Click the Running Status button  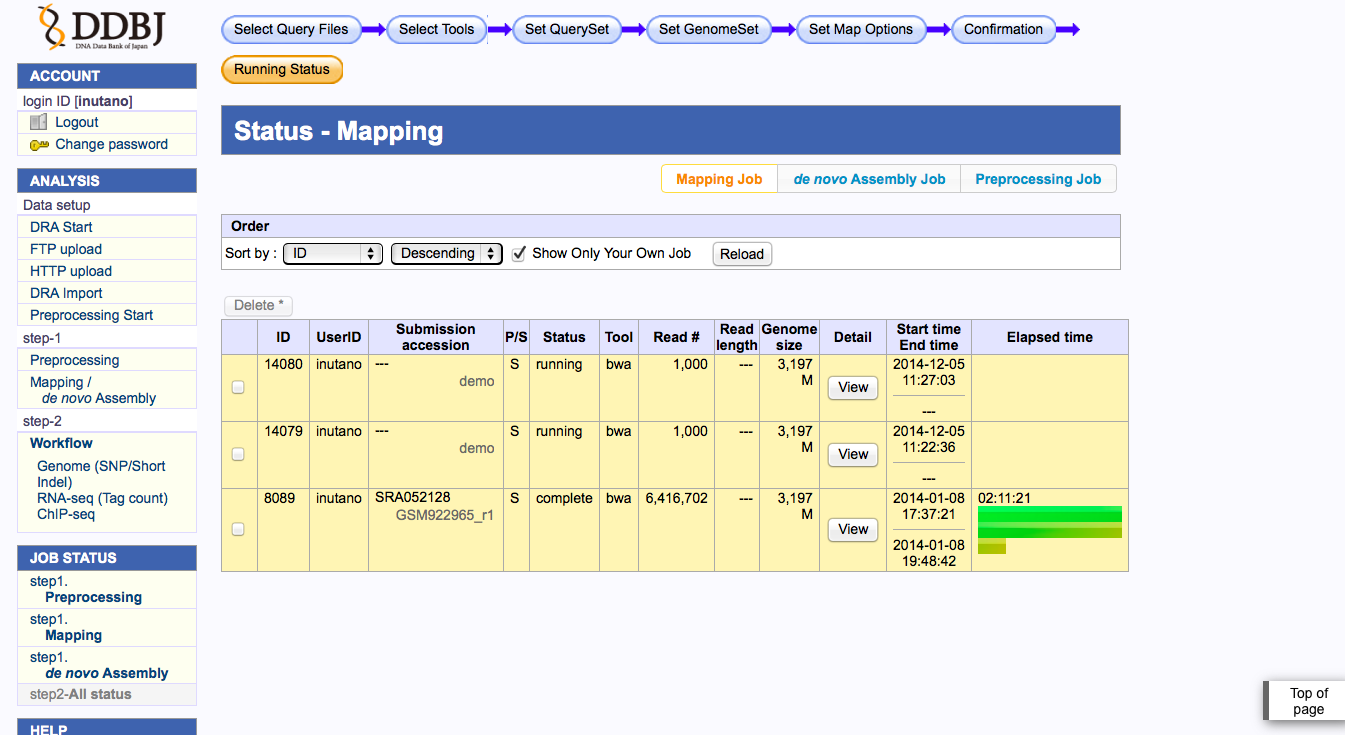pos(282,70)
